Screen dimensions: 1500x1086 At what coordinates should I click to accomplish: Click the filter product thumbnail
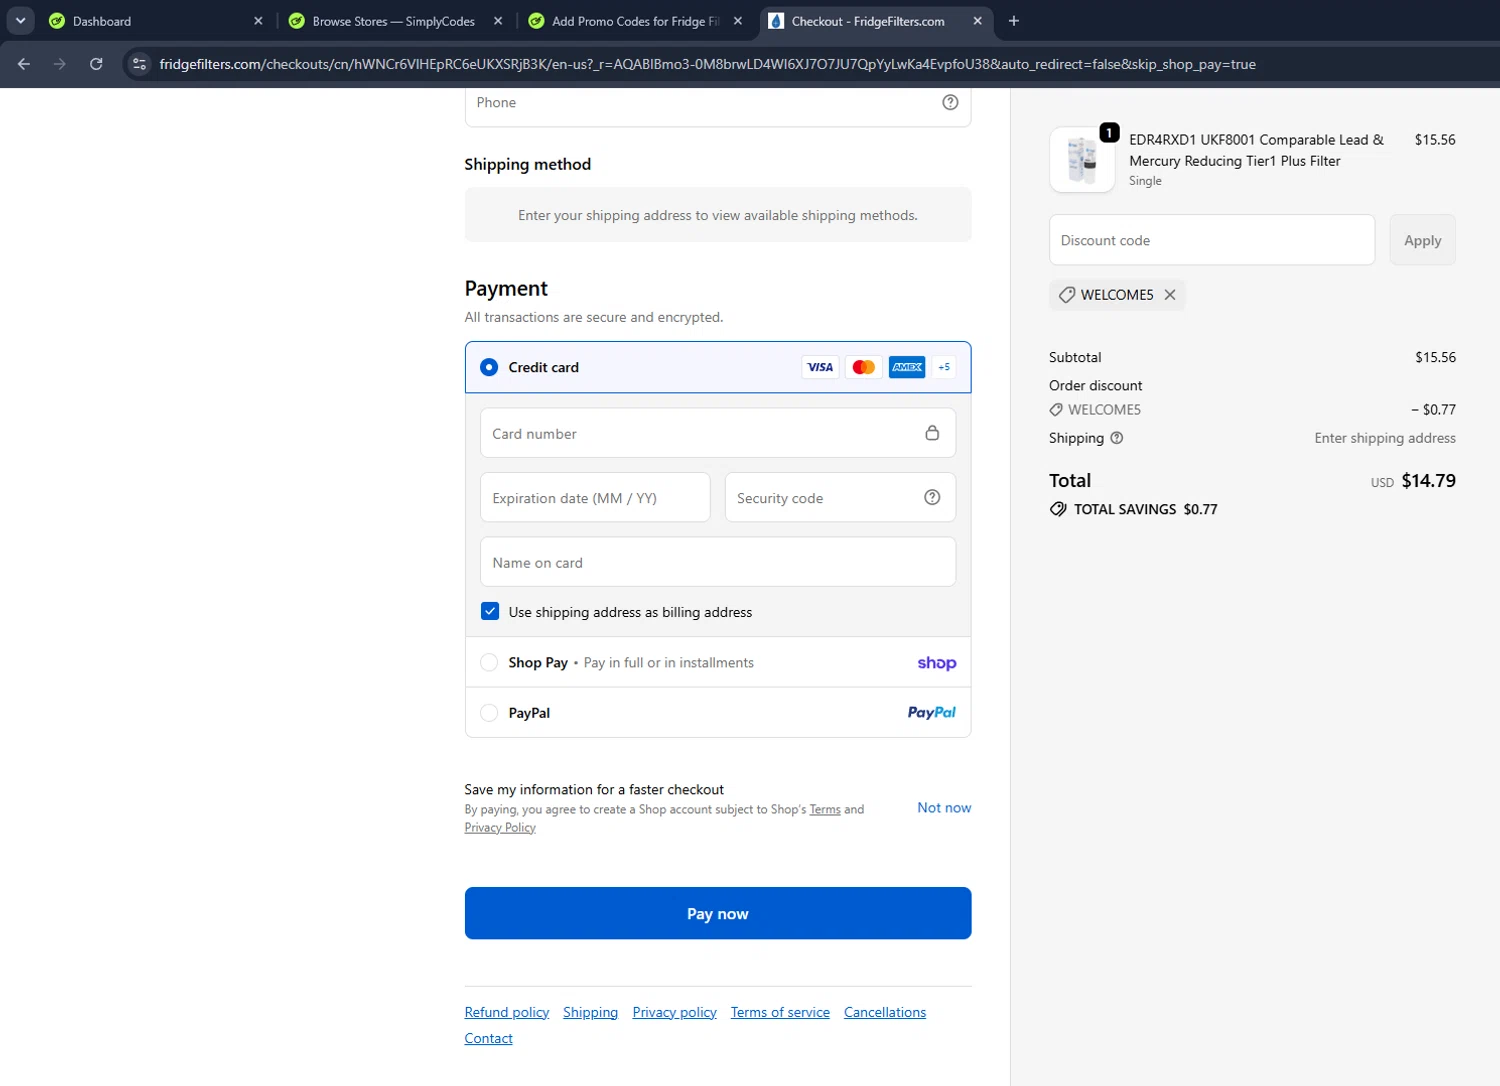click(1082, 160)
